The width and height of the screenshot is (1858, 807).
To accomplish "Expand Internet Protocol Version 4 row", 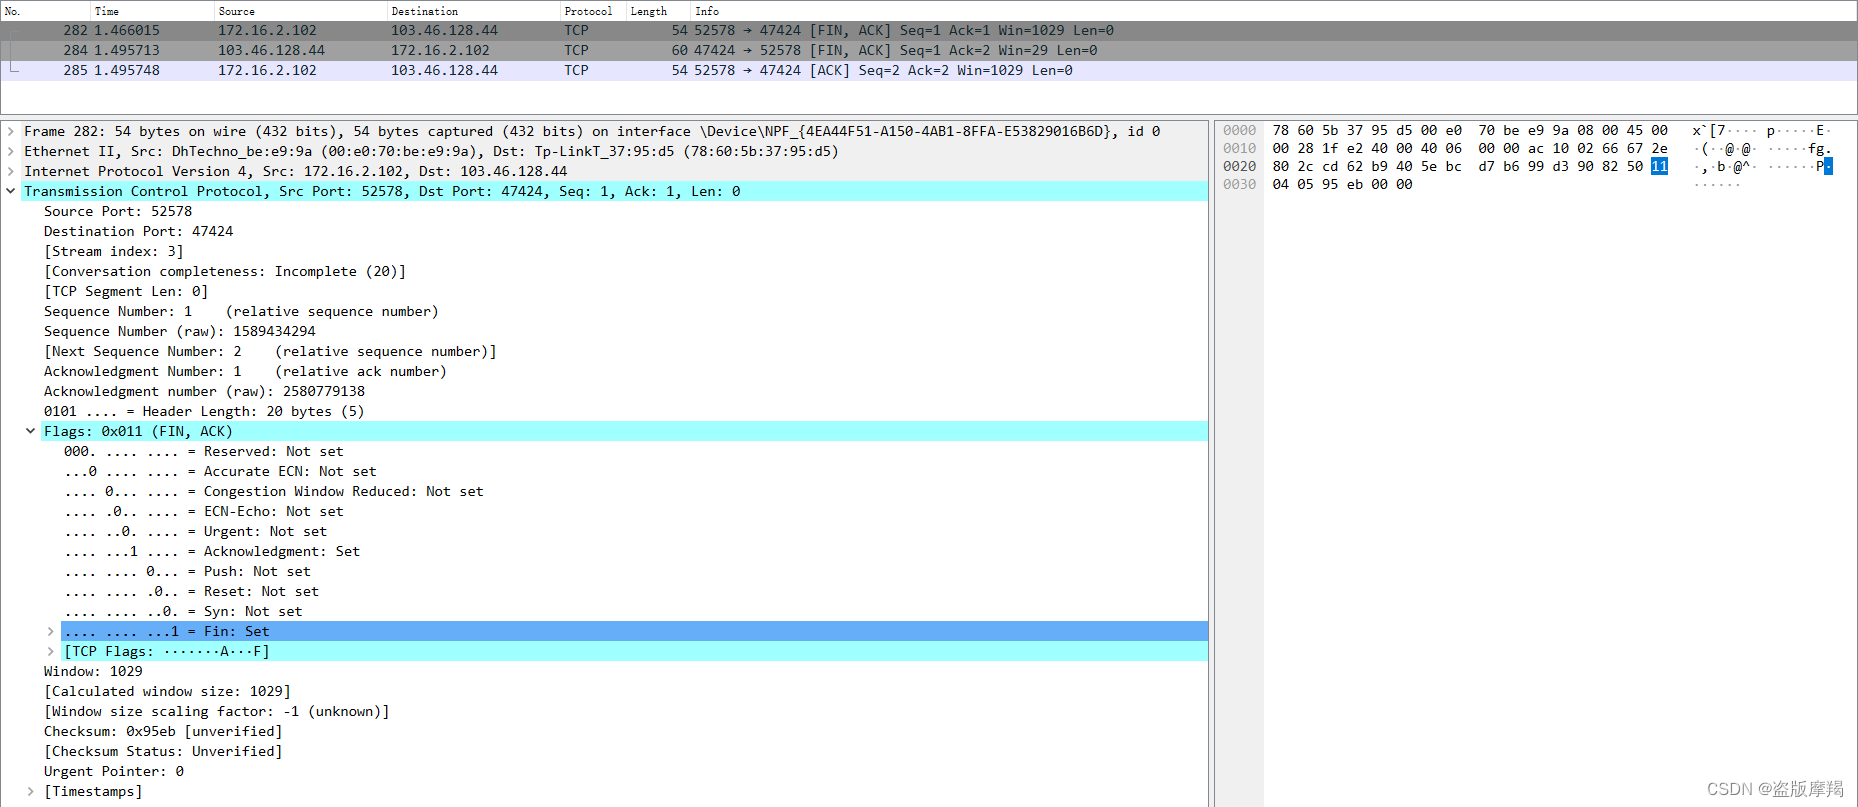I will pos(11,171).
